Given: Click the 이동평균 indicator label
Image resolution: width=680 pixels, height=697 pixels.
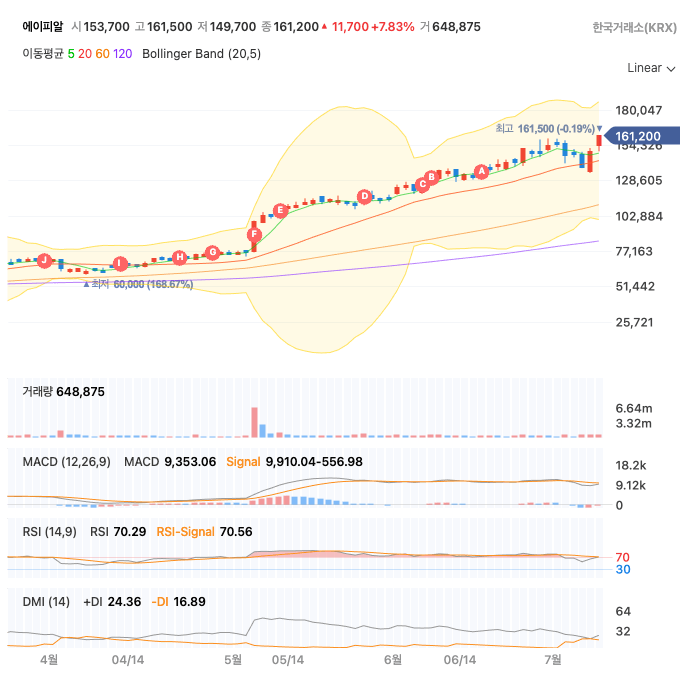Looking at the screenshot, I should [x=43, y=54].
